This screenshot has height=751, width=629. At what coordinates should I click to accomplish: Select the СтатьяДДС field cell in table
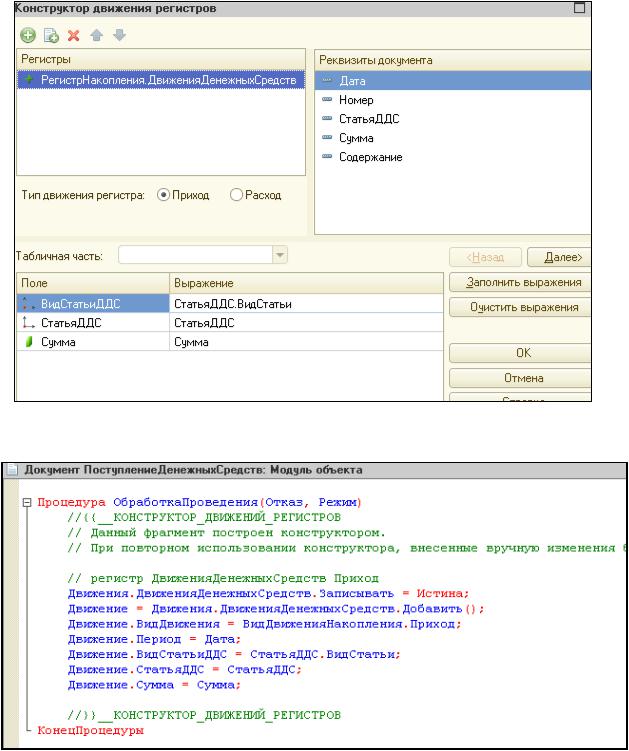point(93,323)
